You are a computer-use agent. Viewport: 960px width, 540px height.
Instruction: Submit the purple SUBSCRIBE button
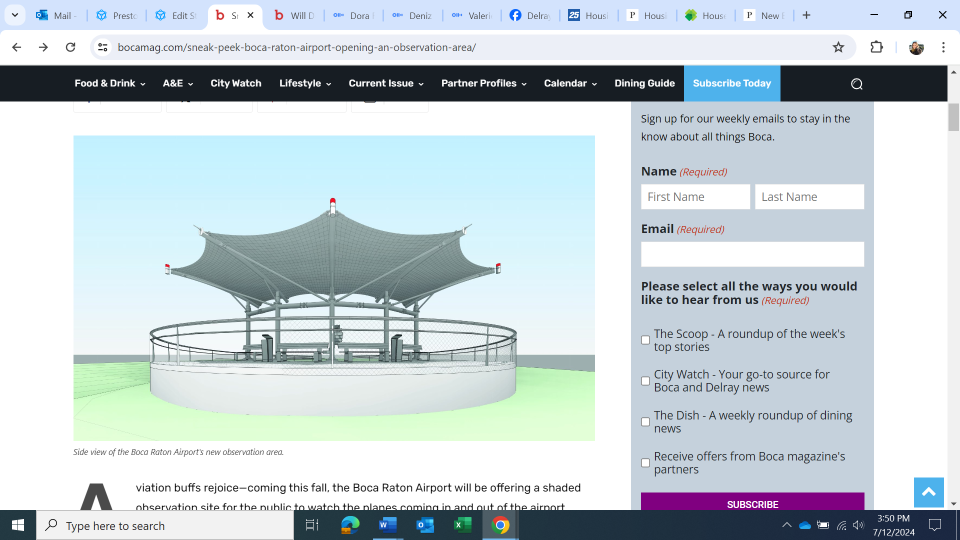[x=752, y=501]
